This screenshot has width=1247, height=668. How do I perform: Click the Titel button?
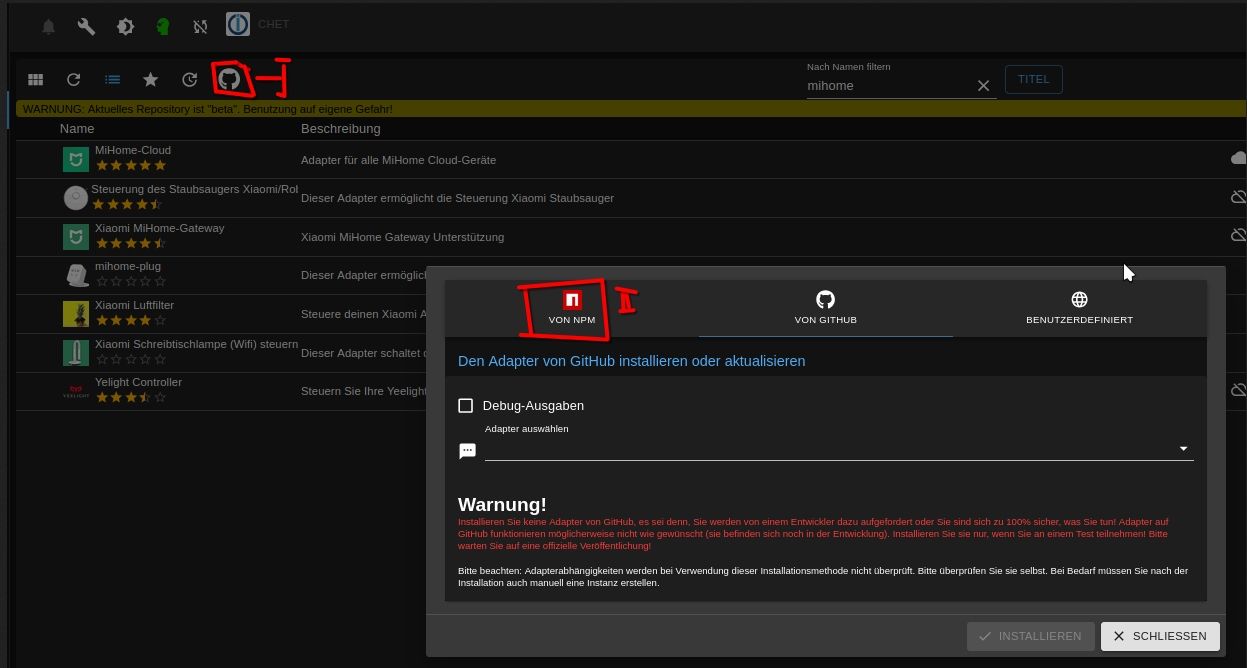[x=1033, y=80]
